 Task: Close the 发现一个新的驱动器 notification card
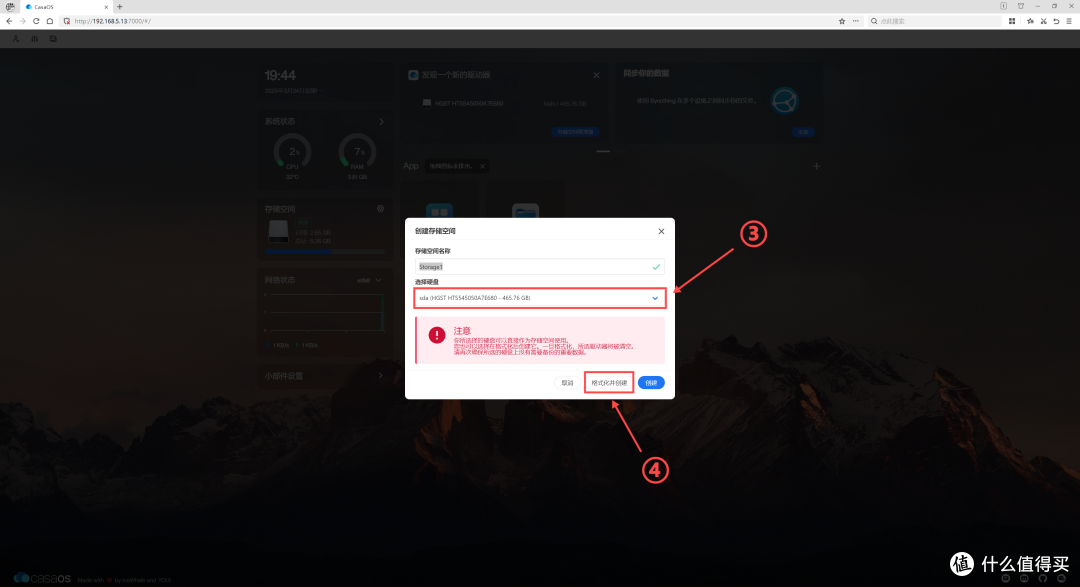click(x=596, y=75)
